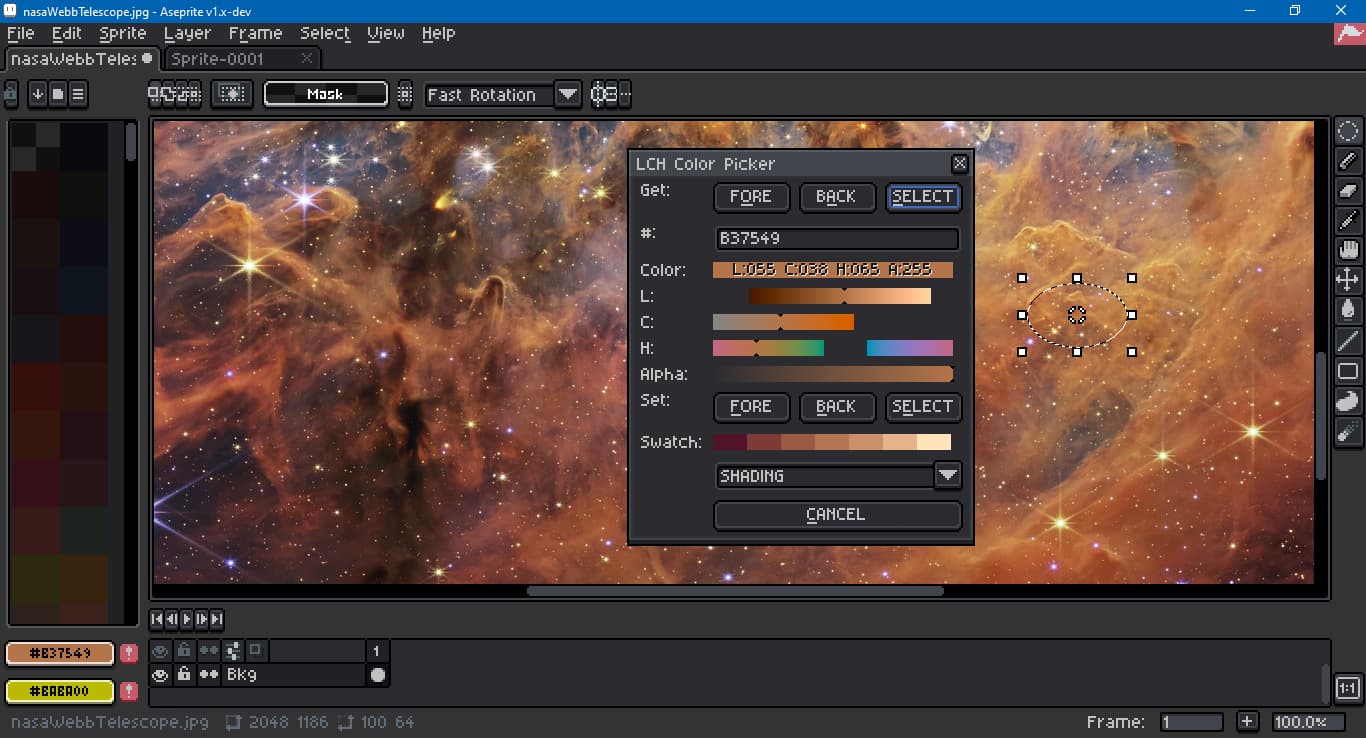Select the Blur tool at toolbar bottom
The image size is (1366, 738).
tap(1348, 431)
